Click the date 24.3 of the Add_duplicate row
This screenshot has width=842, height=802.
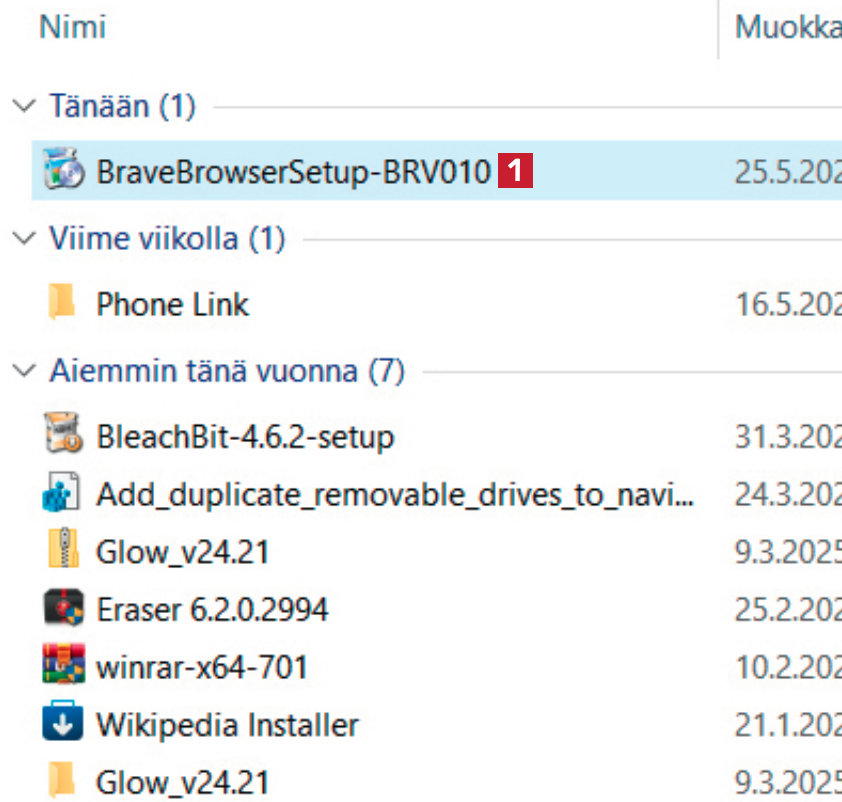click(x=788, y=494)
